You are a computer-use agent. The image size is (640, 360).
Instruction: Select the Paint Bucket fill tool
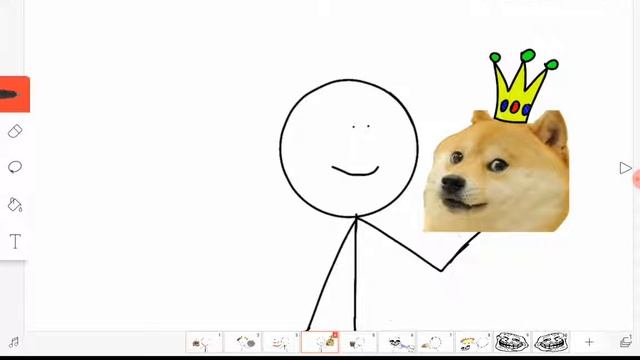[15, 204]
